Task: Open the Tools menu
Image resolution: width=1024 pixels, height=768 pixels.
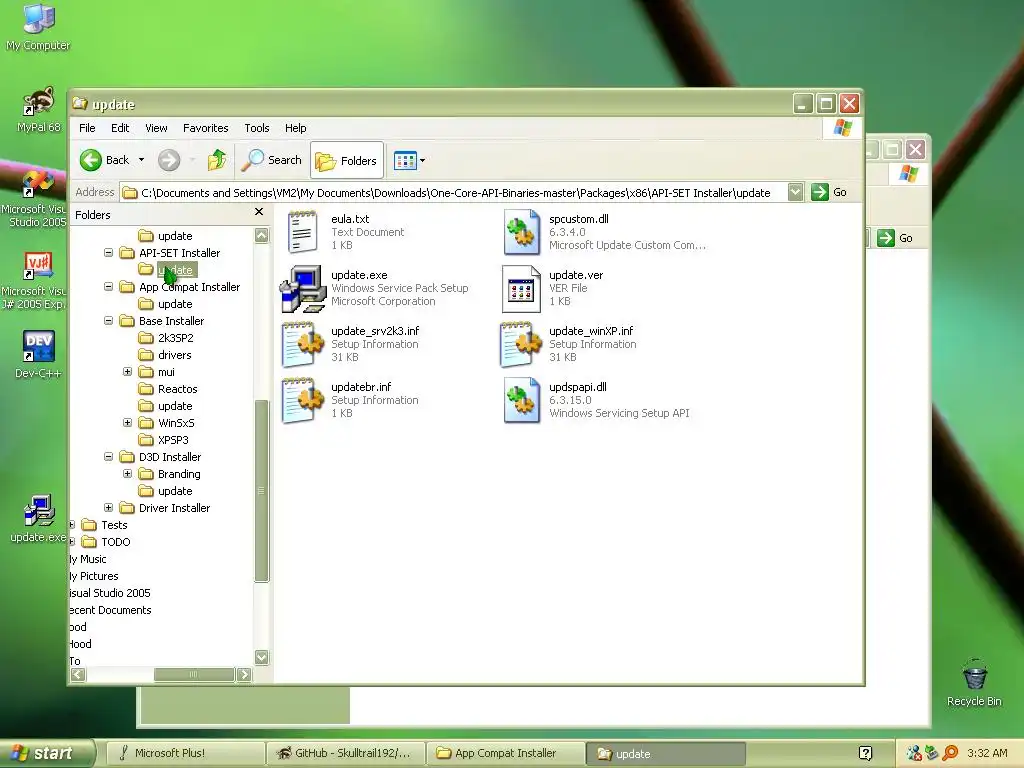Action: point(257,128)
